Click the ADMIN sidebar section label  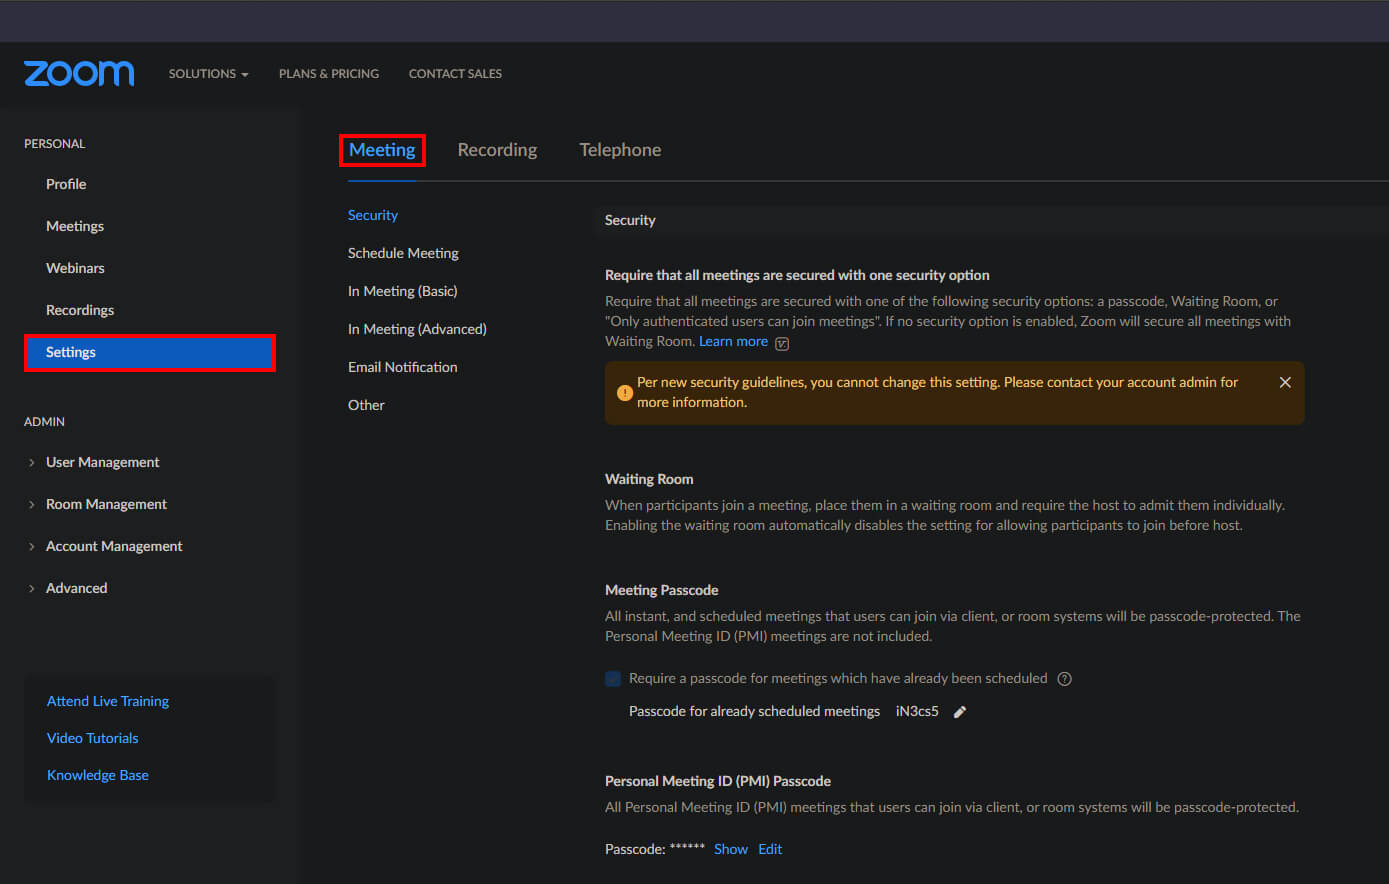[44, 422]
